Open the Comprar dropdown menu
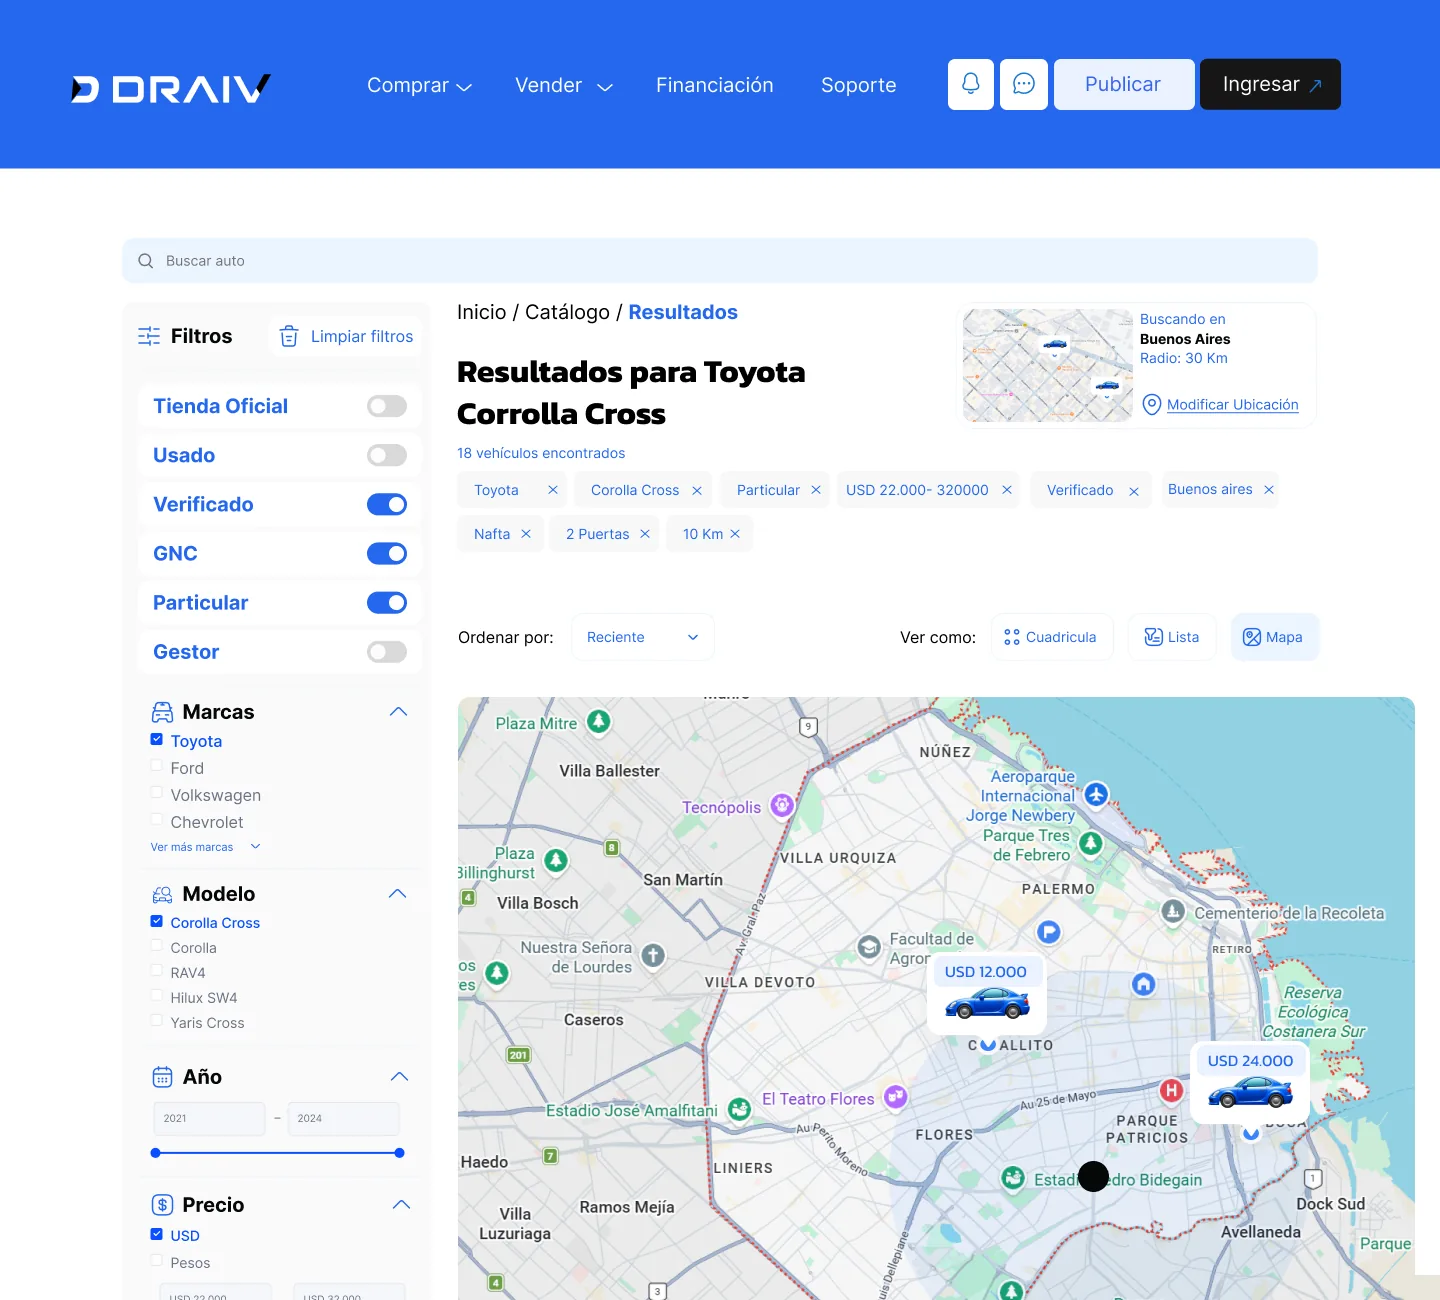 [x=419, y=85]
